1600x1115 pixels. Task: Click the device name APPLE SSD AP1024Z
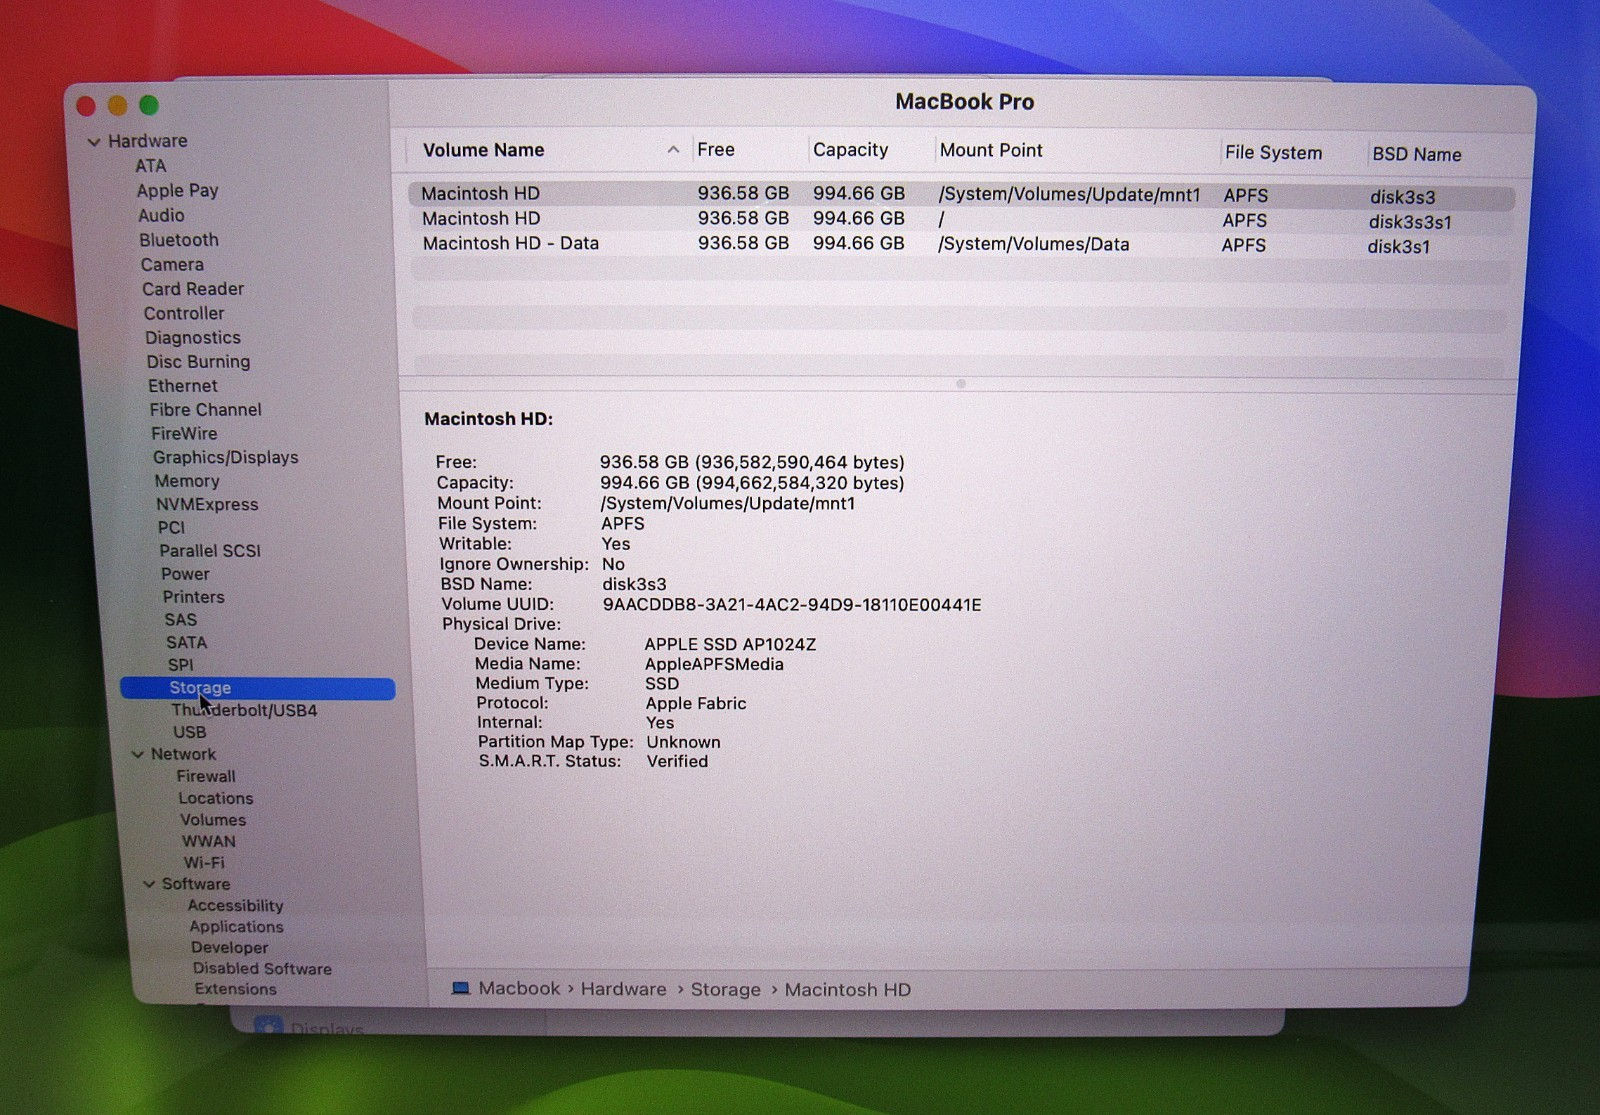tap(730, 644)
